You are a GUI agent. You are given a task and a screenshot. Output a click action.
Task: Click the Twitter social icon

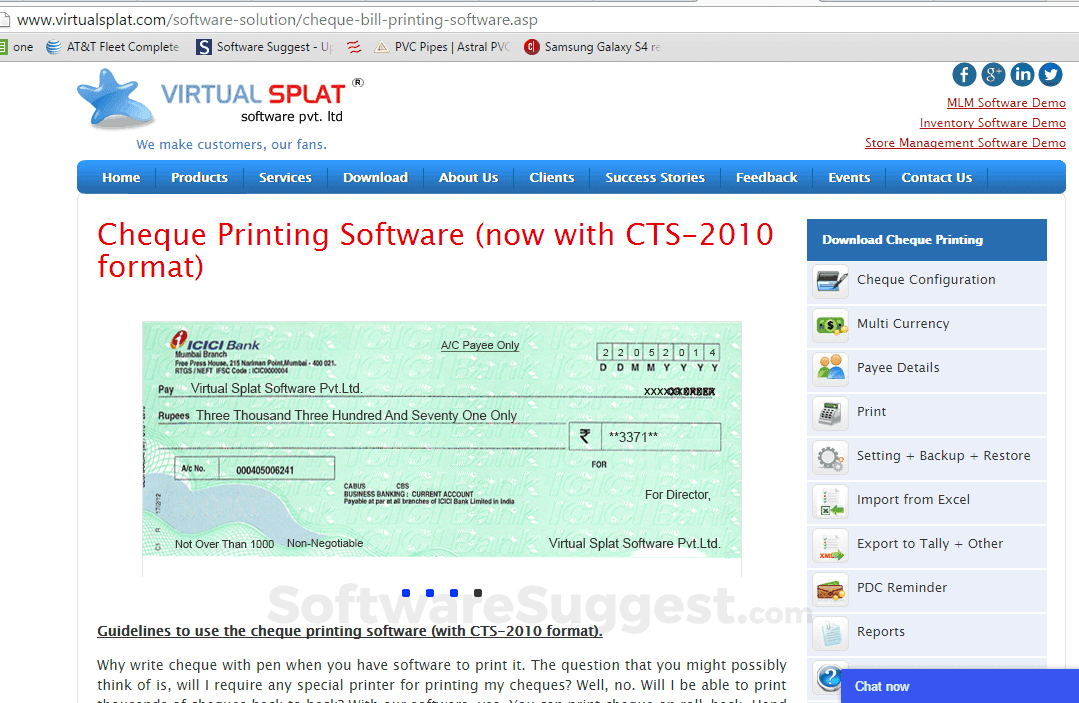tap(1050, 74)
